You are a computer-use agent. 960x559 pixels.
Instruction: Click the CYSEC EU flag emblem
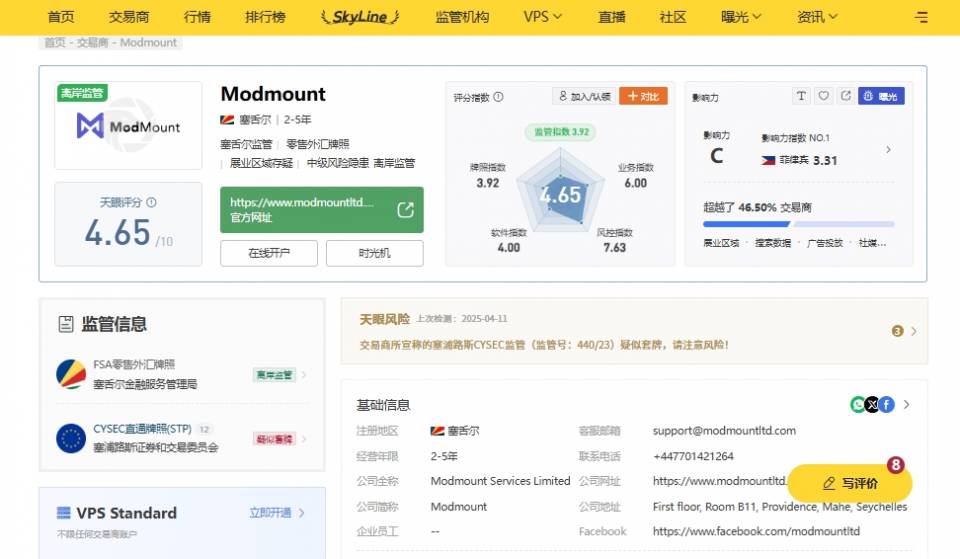71,438
